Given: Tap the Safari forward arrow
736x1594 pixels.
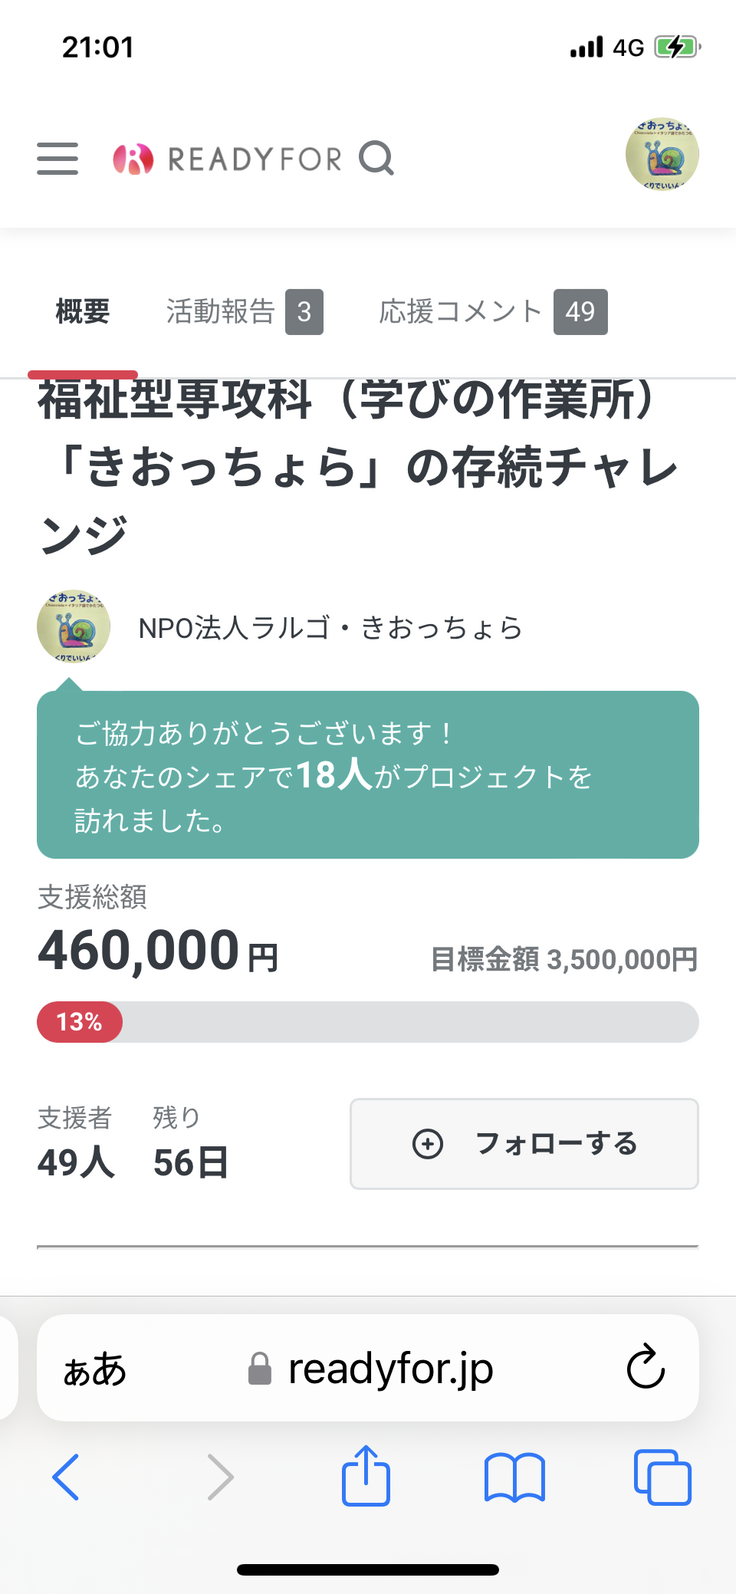Looking at the screenshot, I should click(x=219, y=1477).
